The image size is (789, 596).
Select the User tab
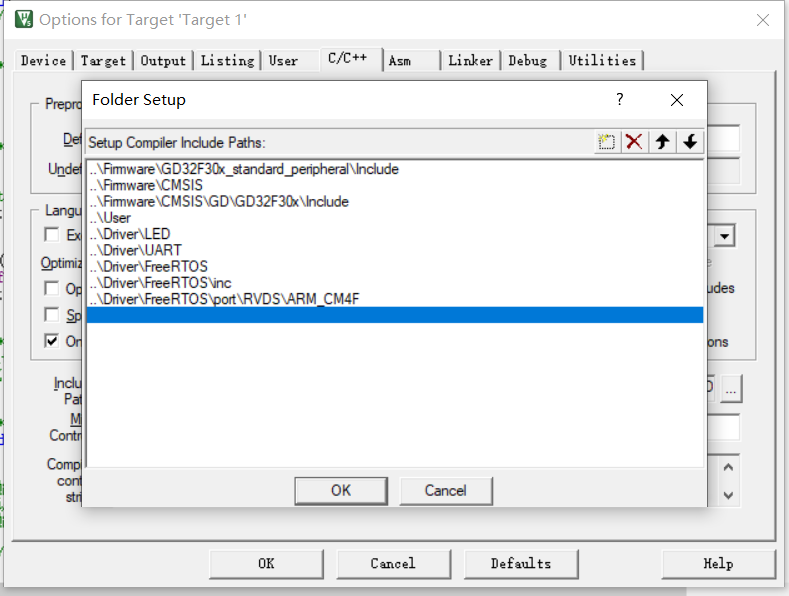[x=283, y=60]
